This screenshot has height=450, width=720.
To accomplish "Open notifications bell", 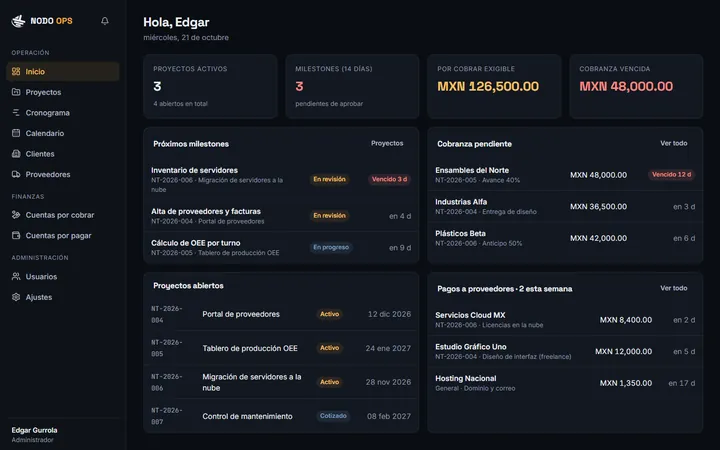I will [105, 21].
